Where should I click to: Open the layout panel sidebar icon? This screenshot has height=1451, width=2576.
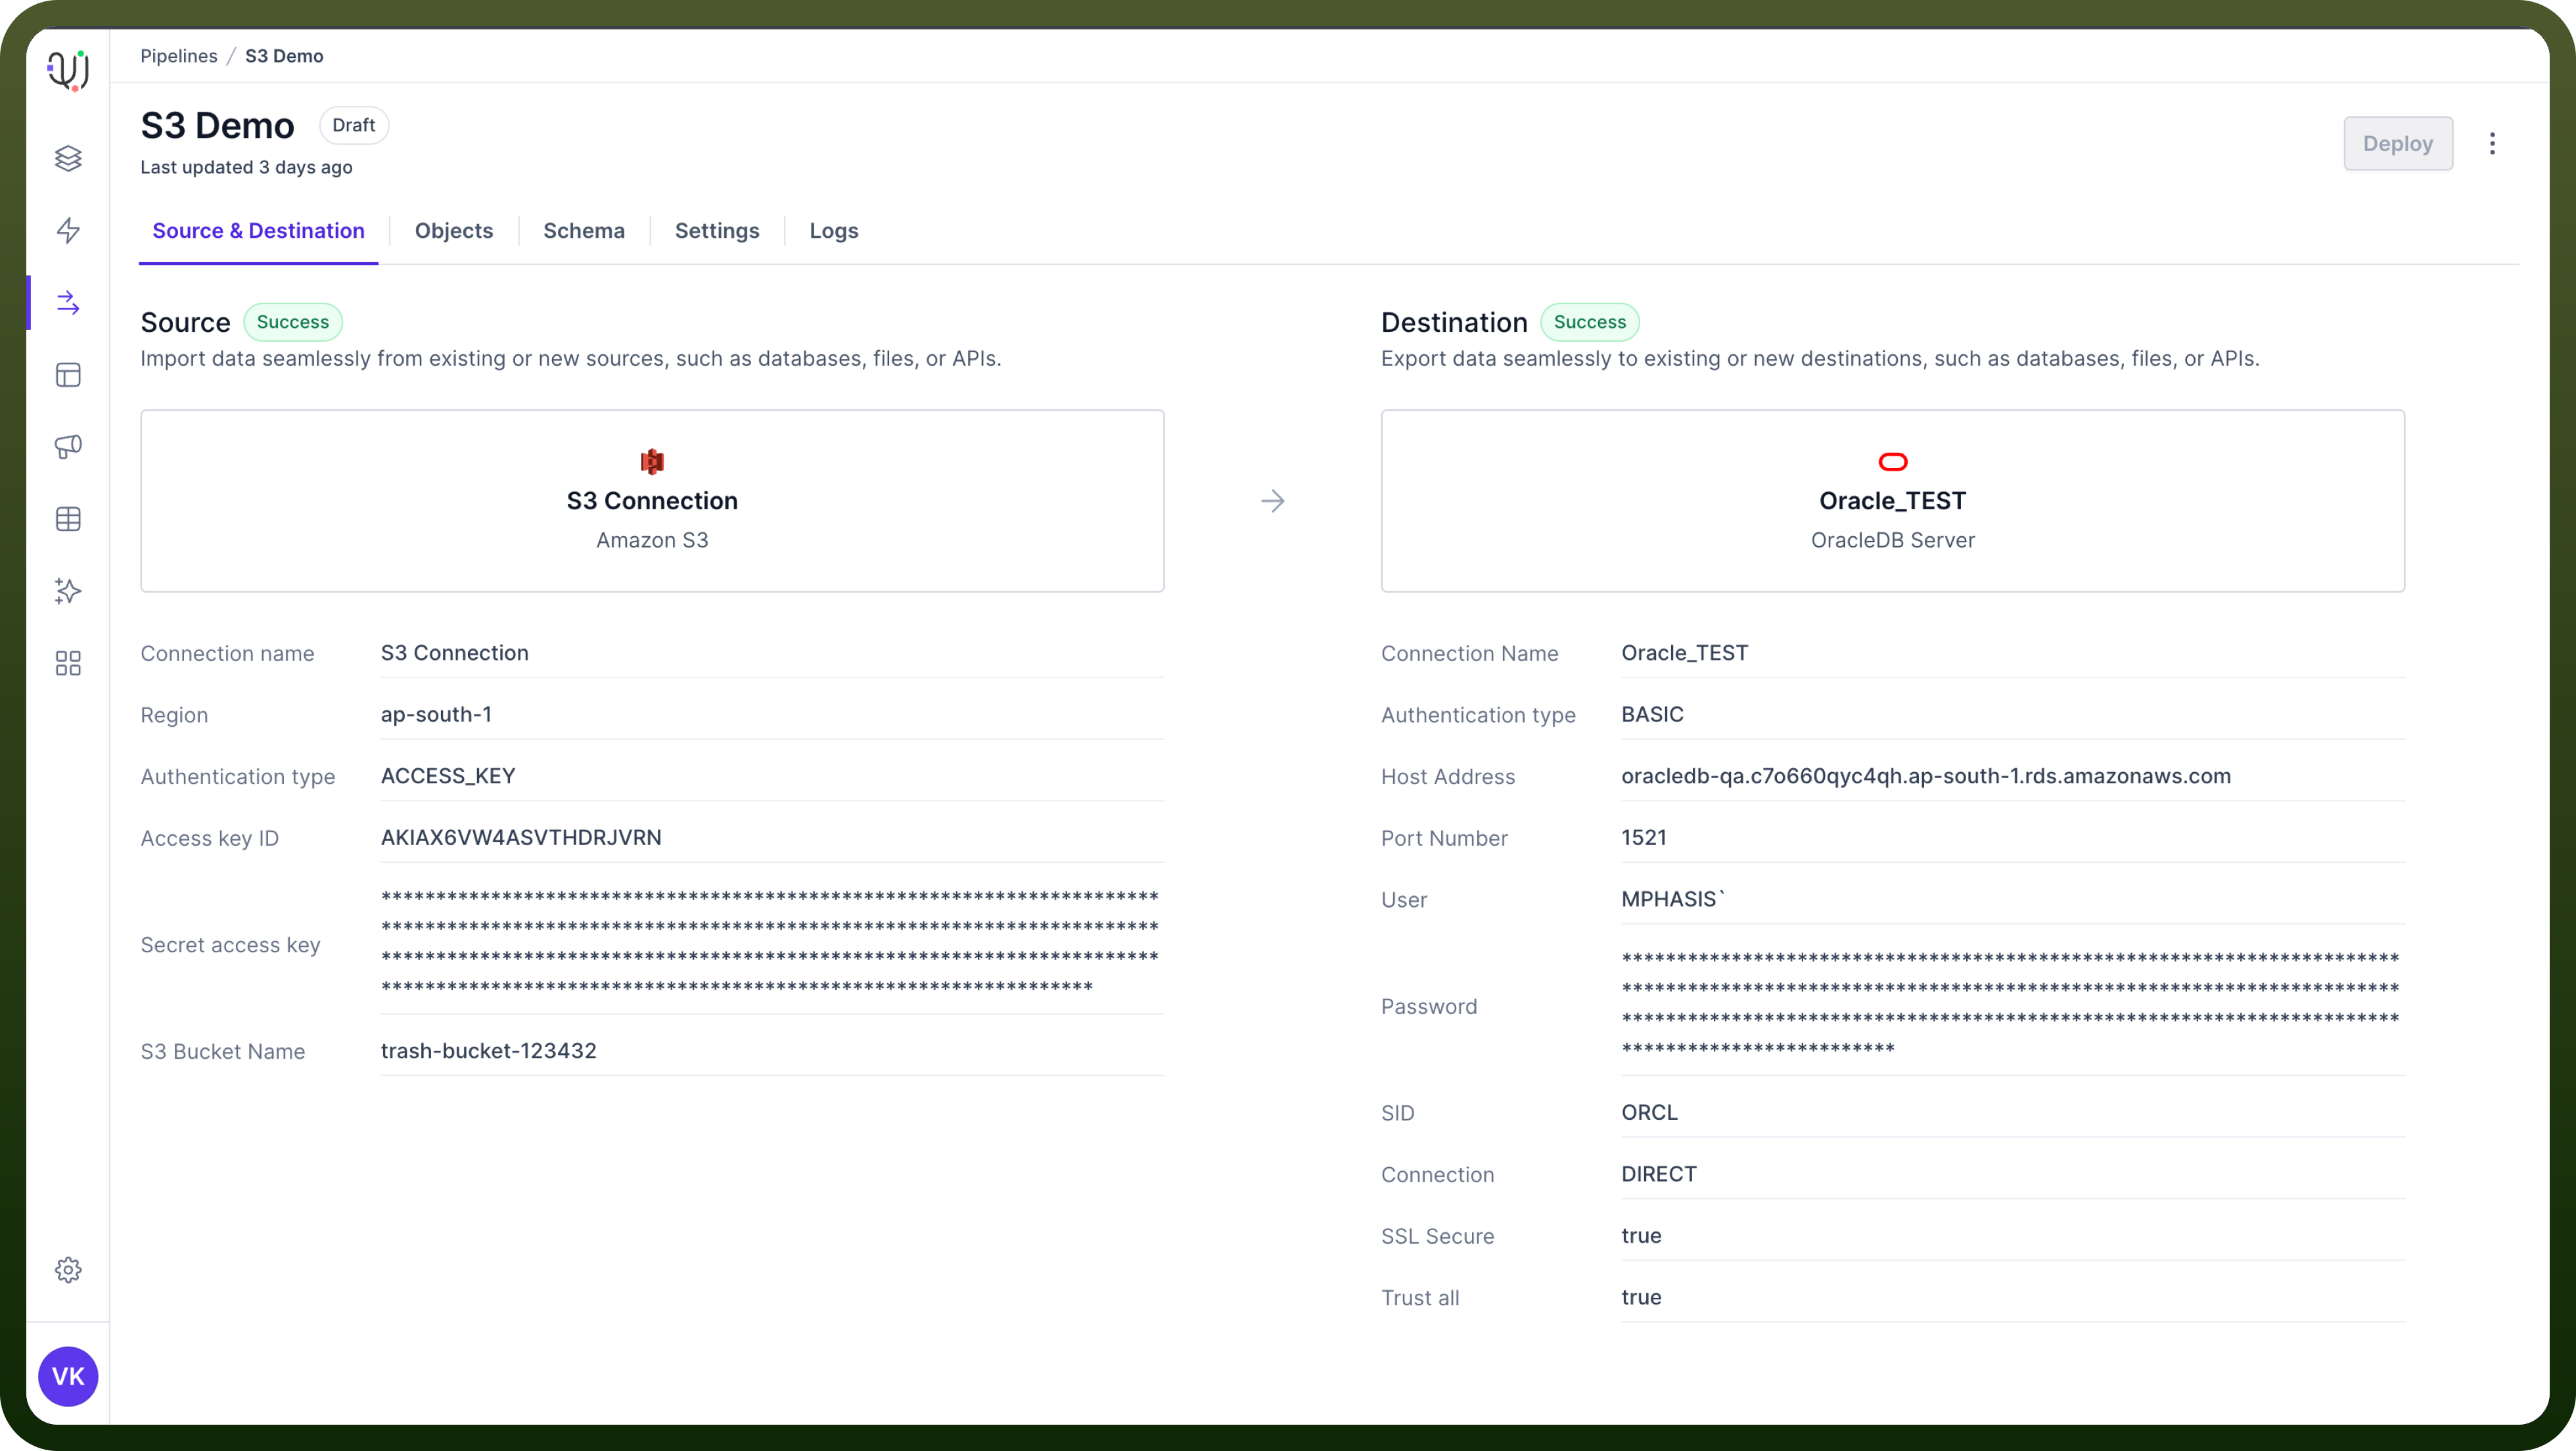pos(68,375)
